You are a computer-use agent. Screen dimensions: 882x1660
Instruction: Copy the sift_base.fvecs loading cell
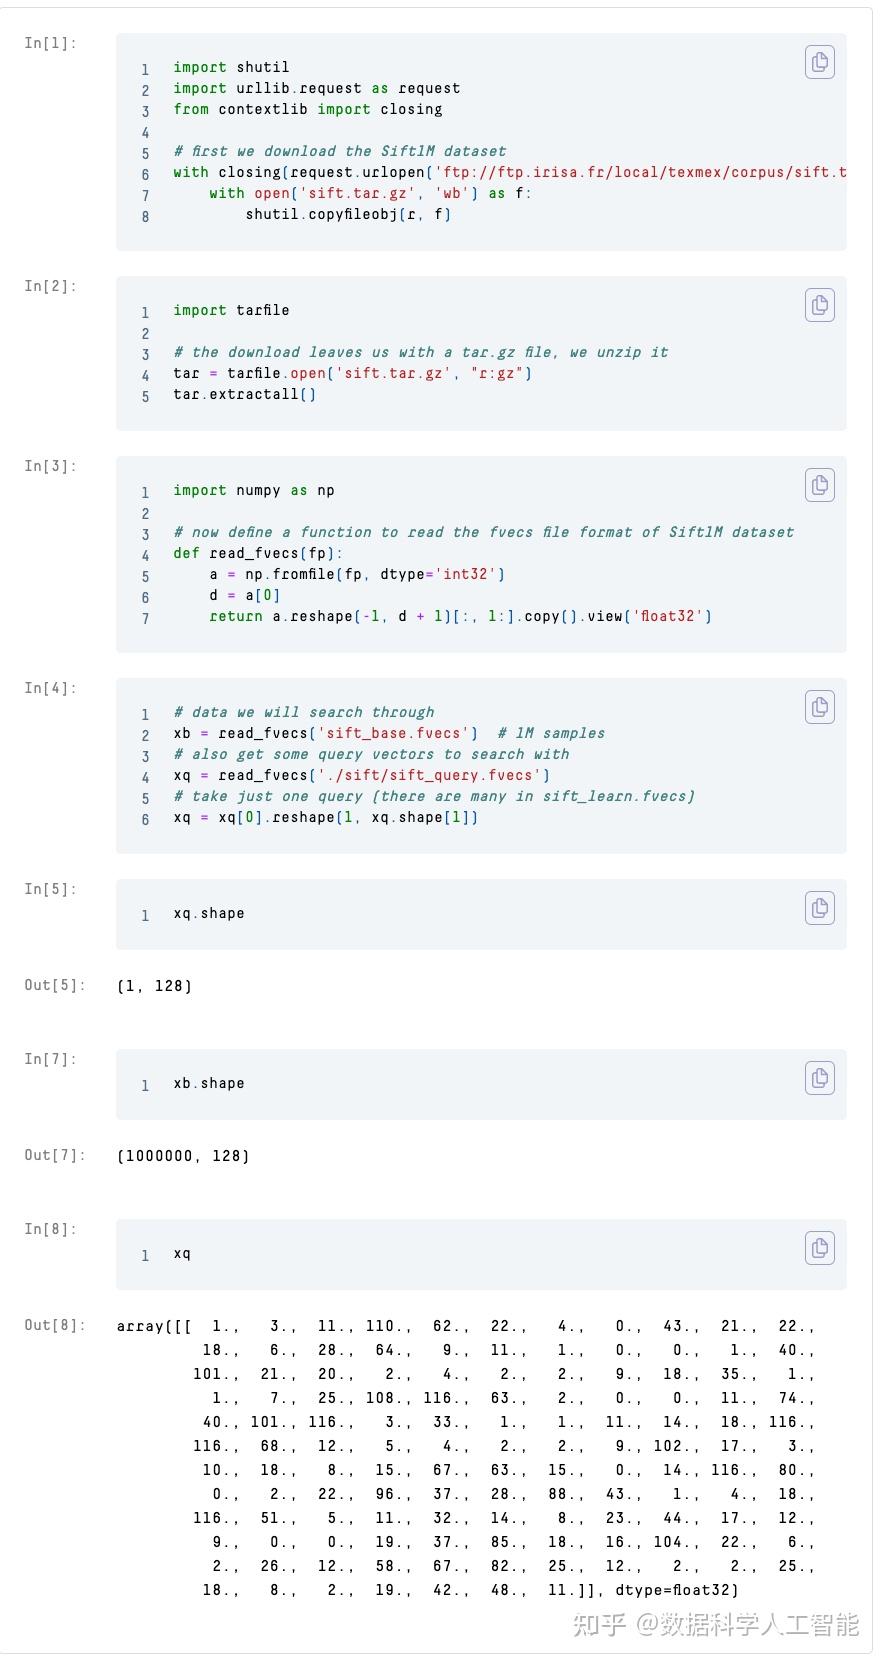tap(819, 707)
